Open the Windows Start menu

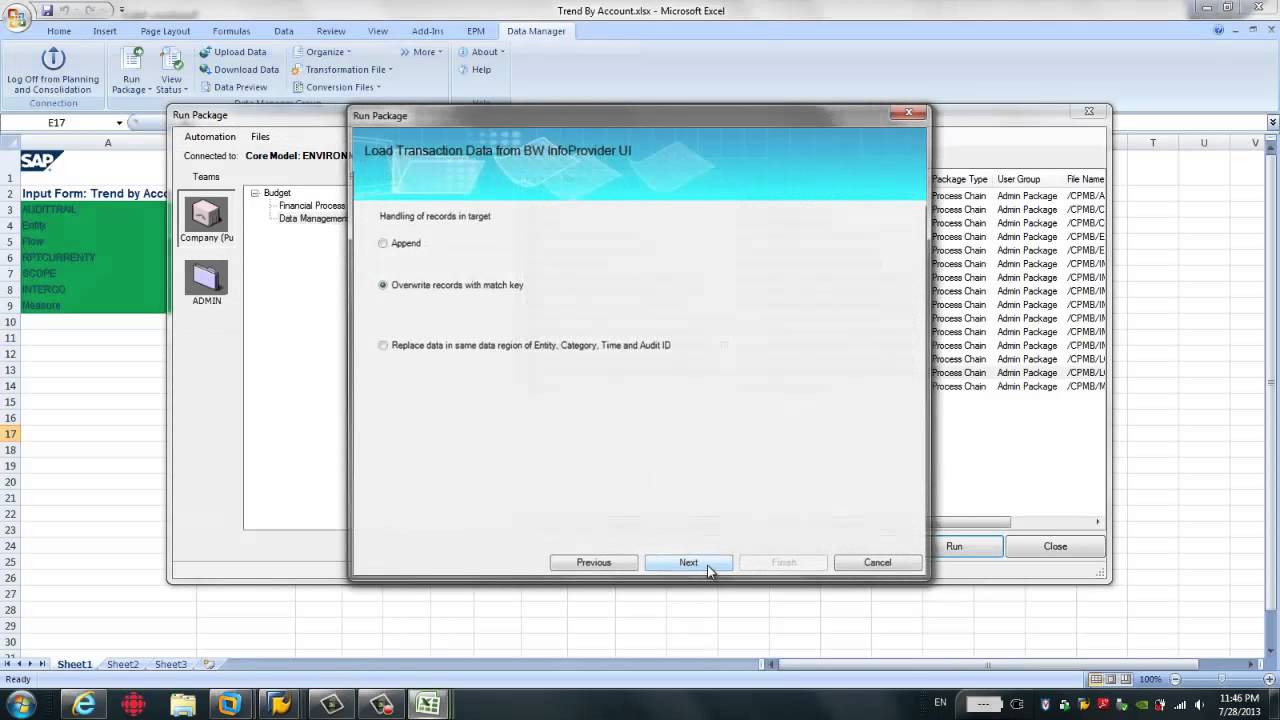(22, 704)
